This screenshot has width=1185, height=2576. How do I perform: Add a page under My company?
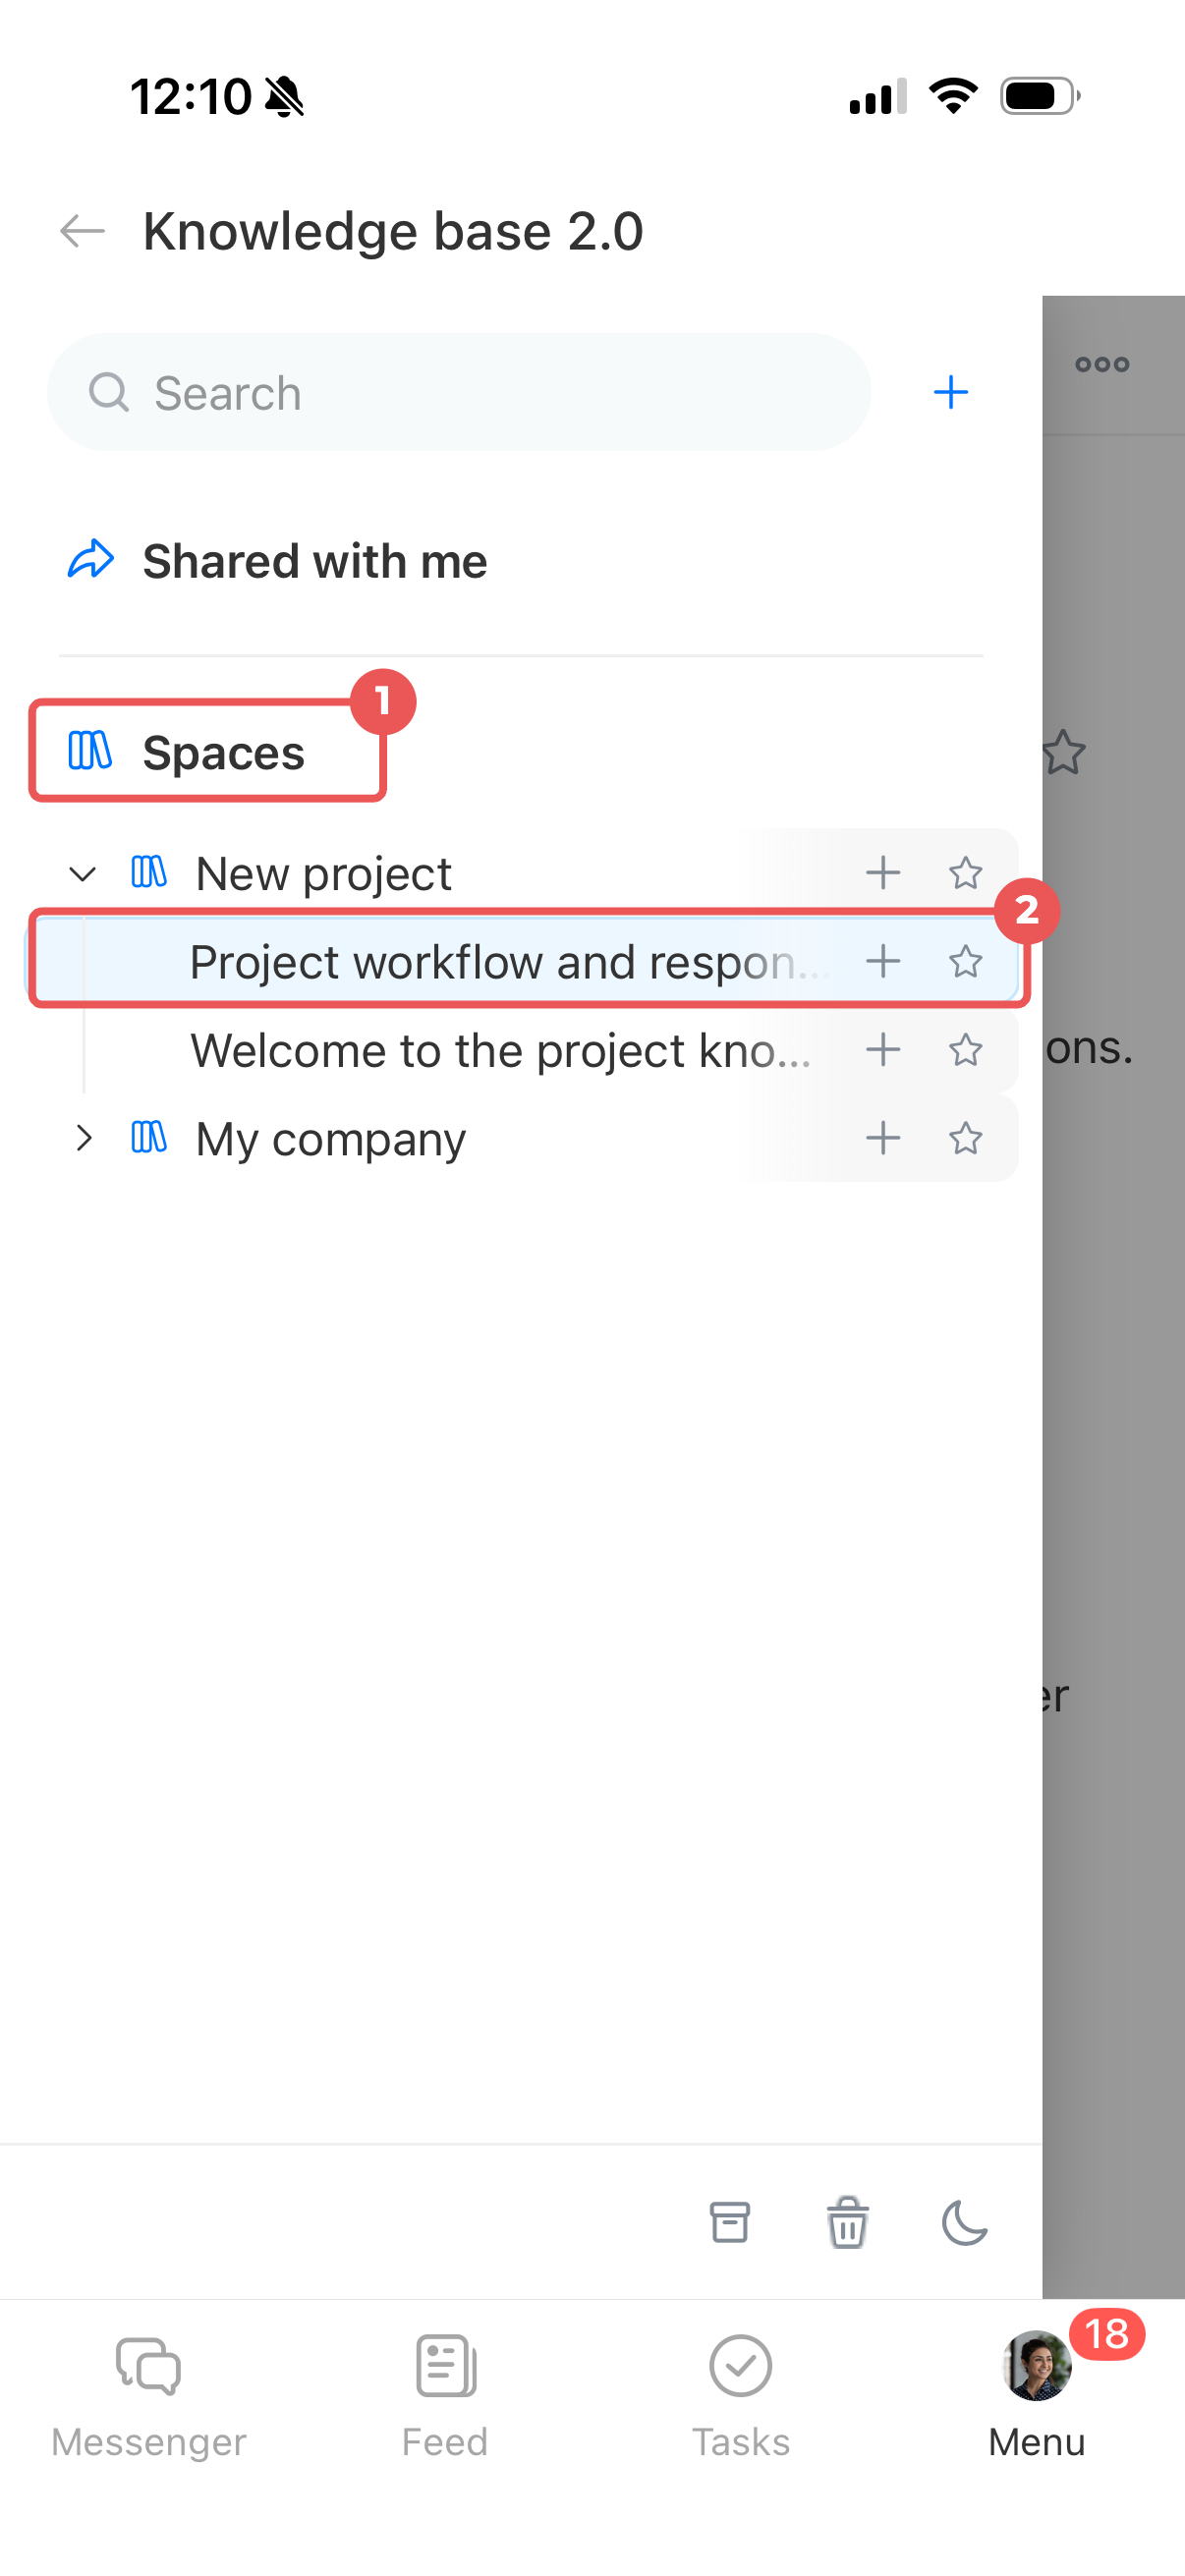click(x=883, y=1138)
